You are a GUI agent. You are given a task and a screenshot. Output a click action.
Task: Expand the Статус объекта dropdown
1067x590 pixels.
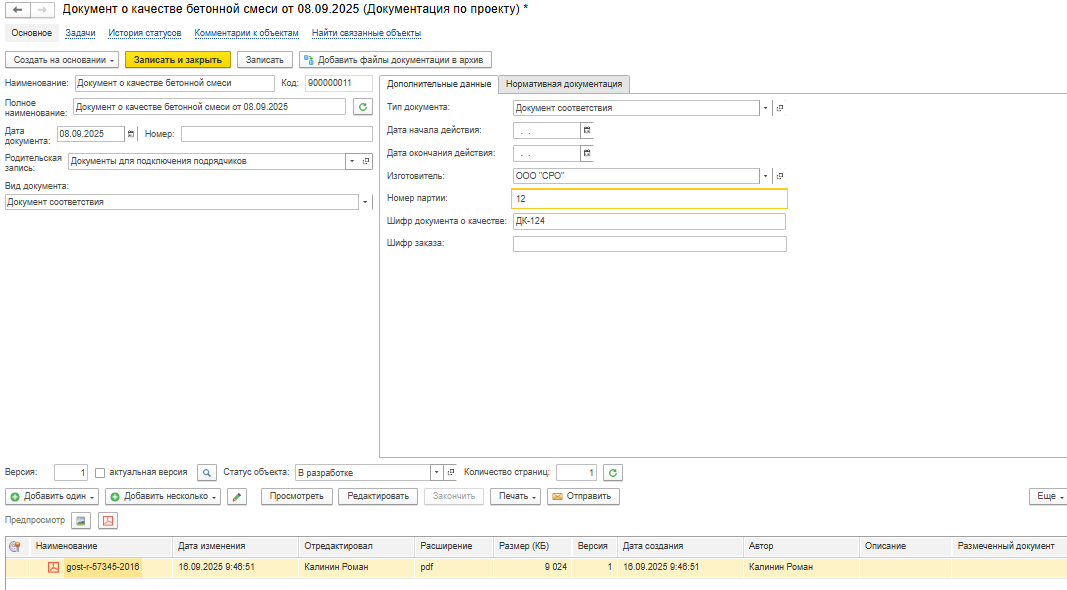pos(436,473)
